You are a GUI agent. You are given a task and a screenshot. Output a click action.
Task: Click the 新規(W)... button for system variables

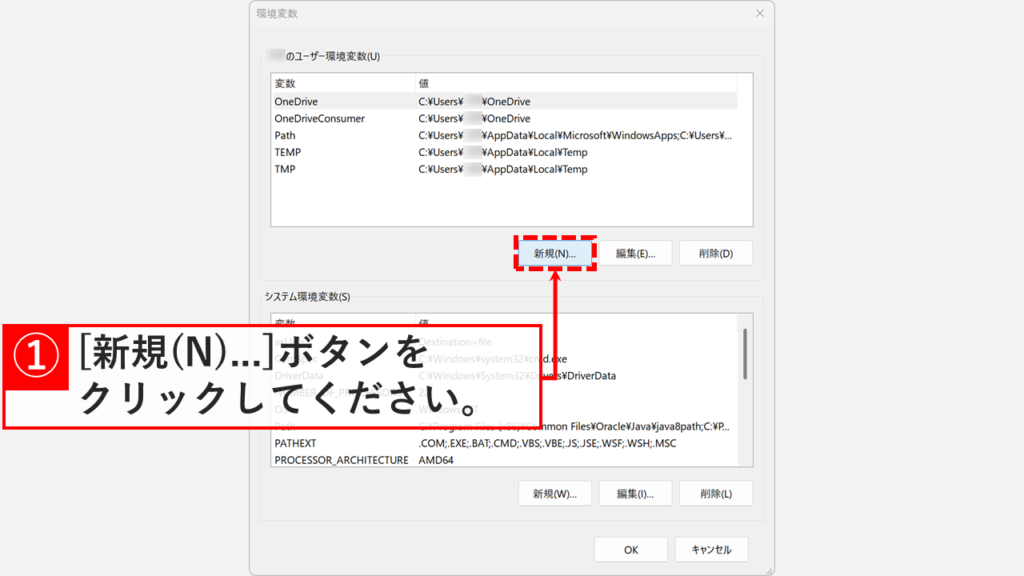click(x=555, y=493)
